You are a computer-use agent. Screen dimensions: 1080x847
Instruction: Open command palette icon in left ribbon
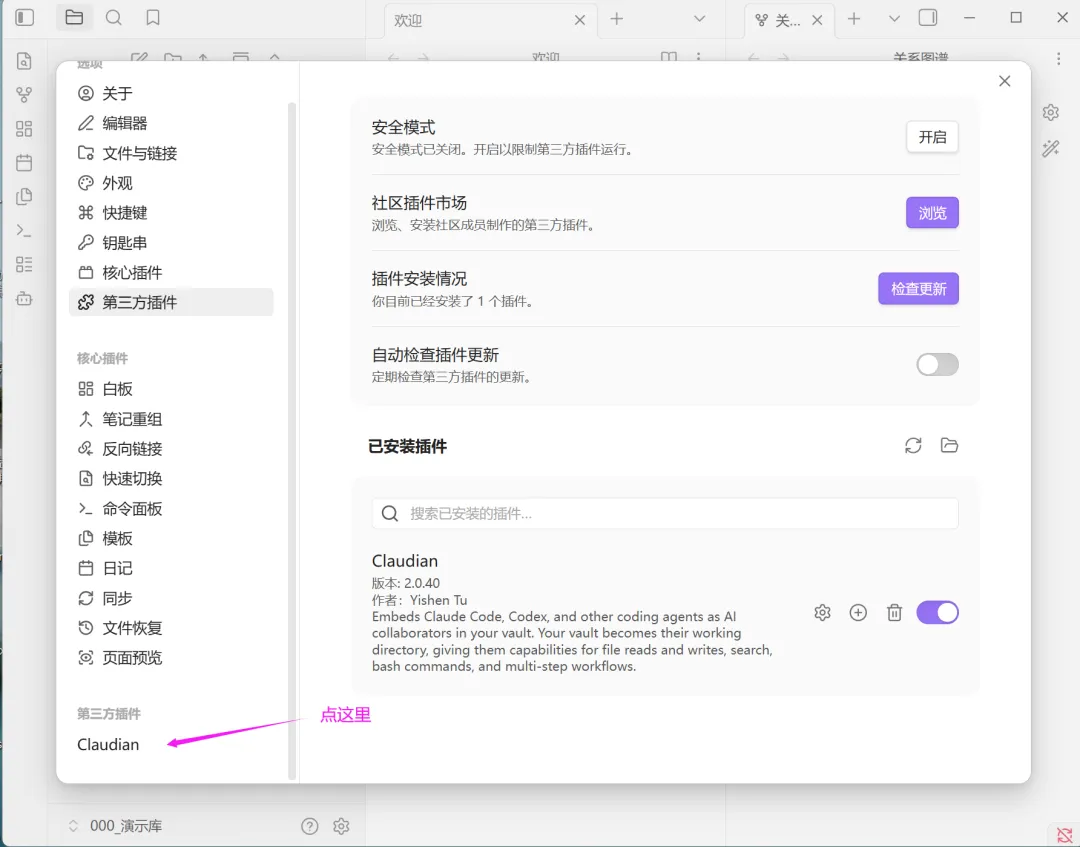point(24,231)
